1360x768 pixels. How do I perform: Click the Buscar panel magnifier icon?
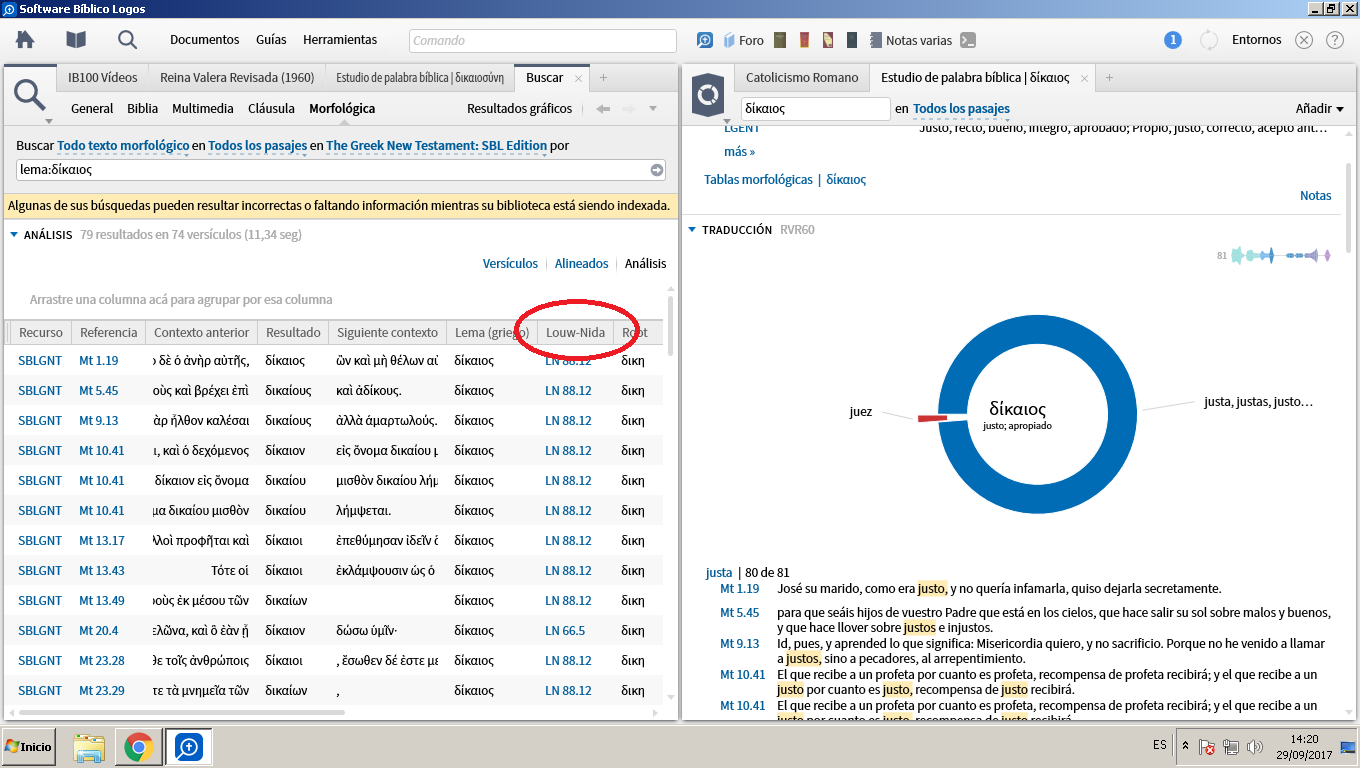pyautogui.click(x=30, y=93)
